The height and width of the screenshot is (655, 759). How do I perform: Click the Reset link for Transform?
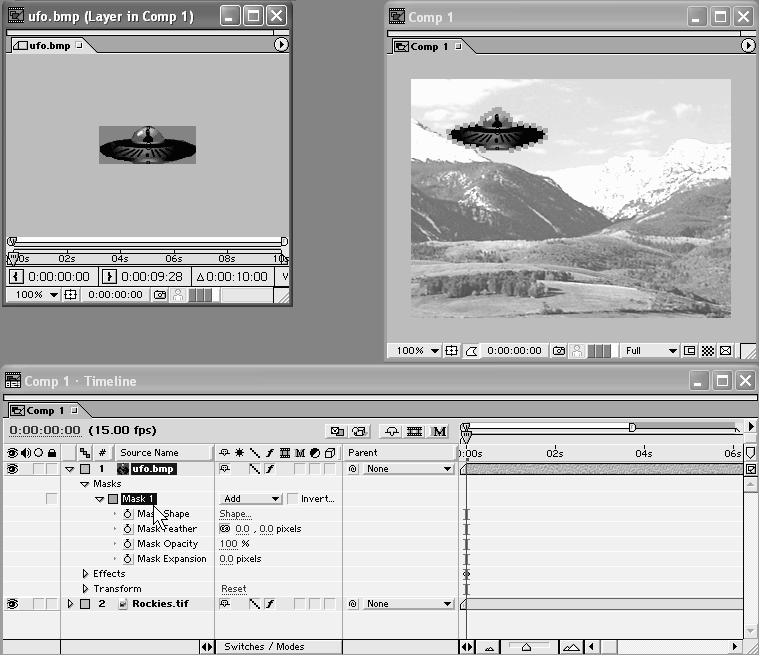coord(233,589)
